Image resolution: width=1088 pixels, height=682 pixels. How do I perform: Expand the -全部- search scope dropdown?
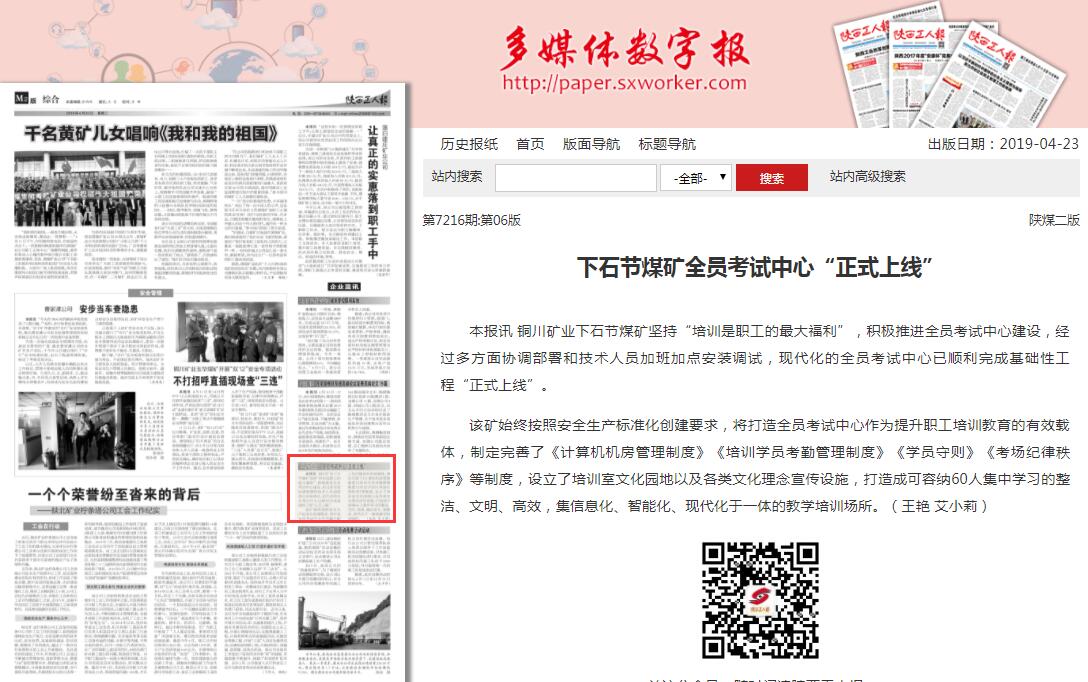coord(695,178)
